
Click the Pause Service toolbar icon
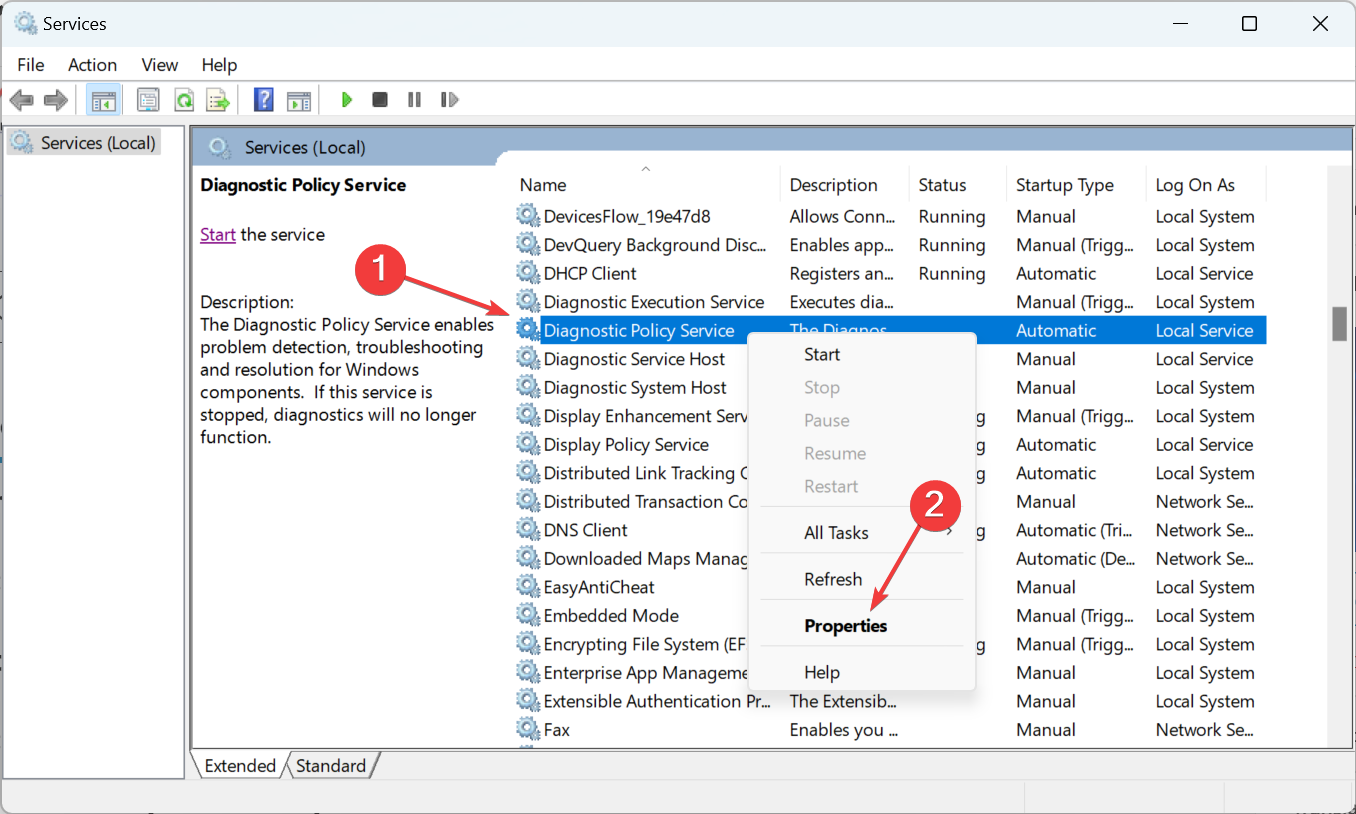414,100
